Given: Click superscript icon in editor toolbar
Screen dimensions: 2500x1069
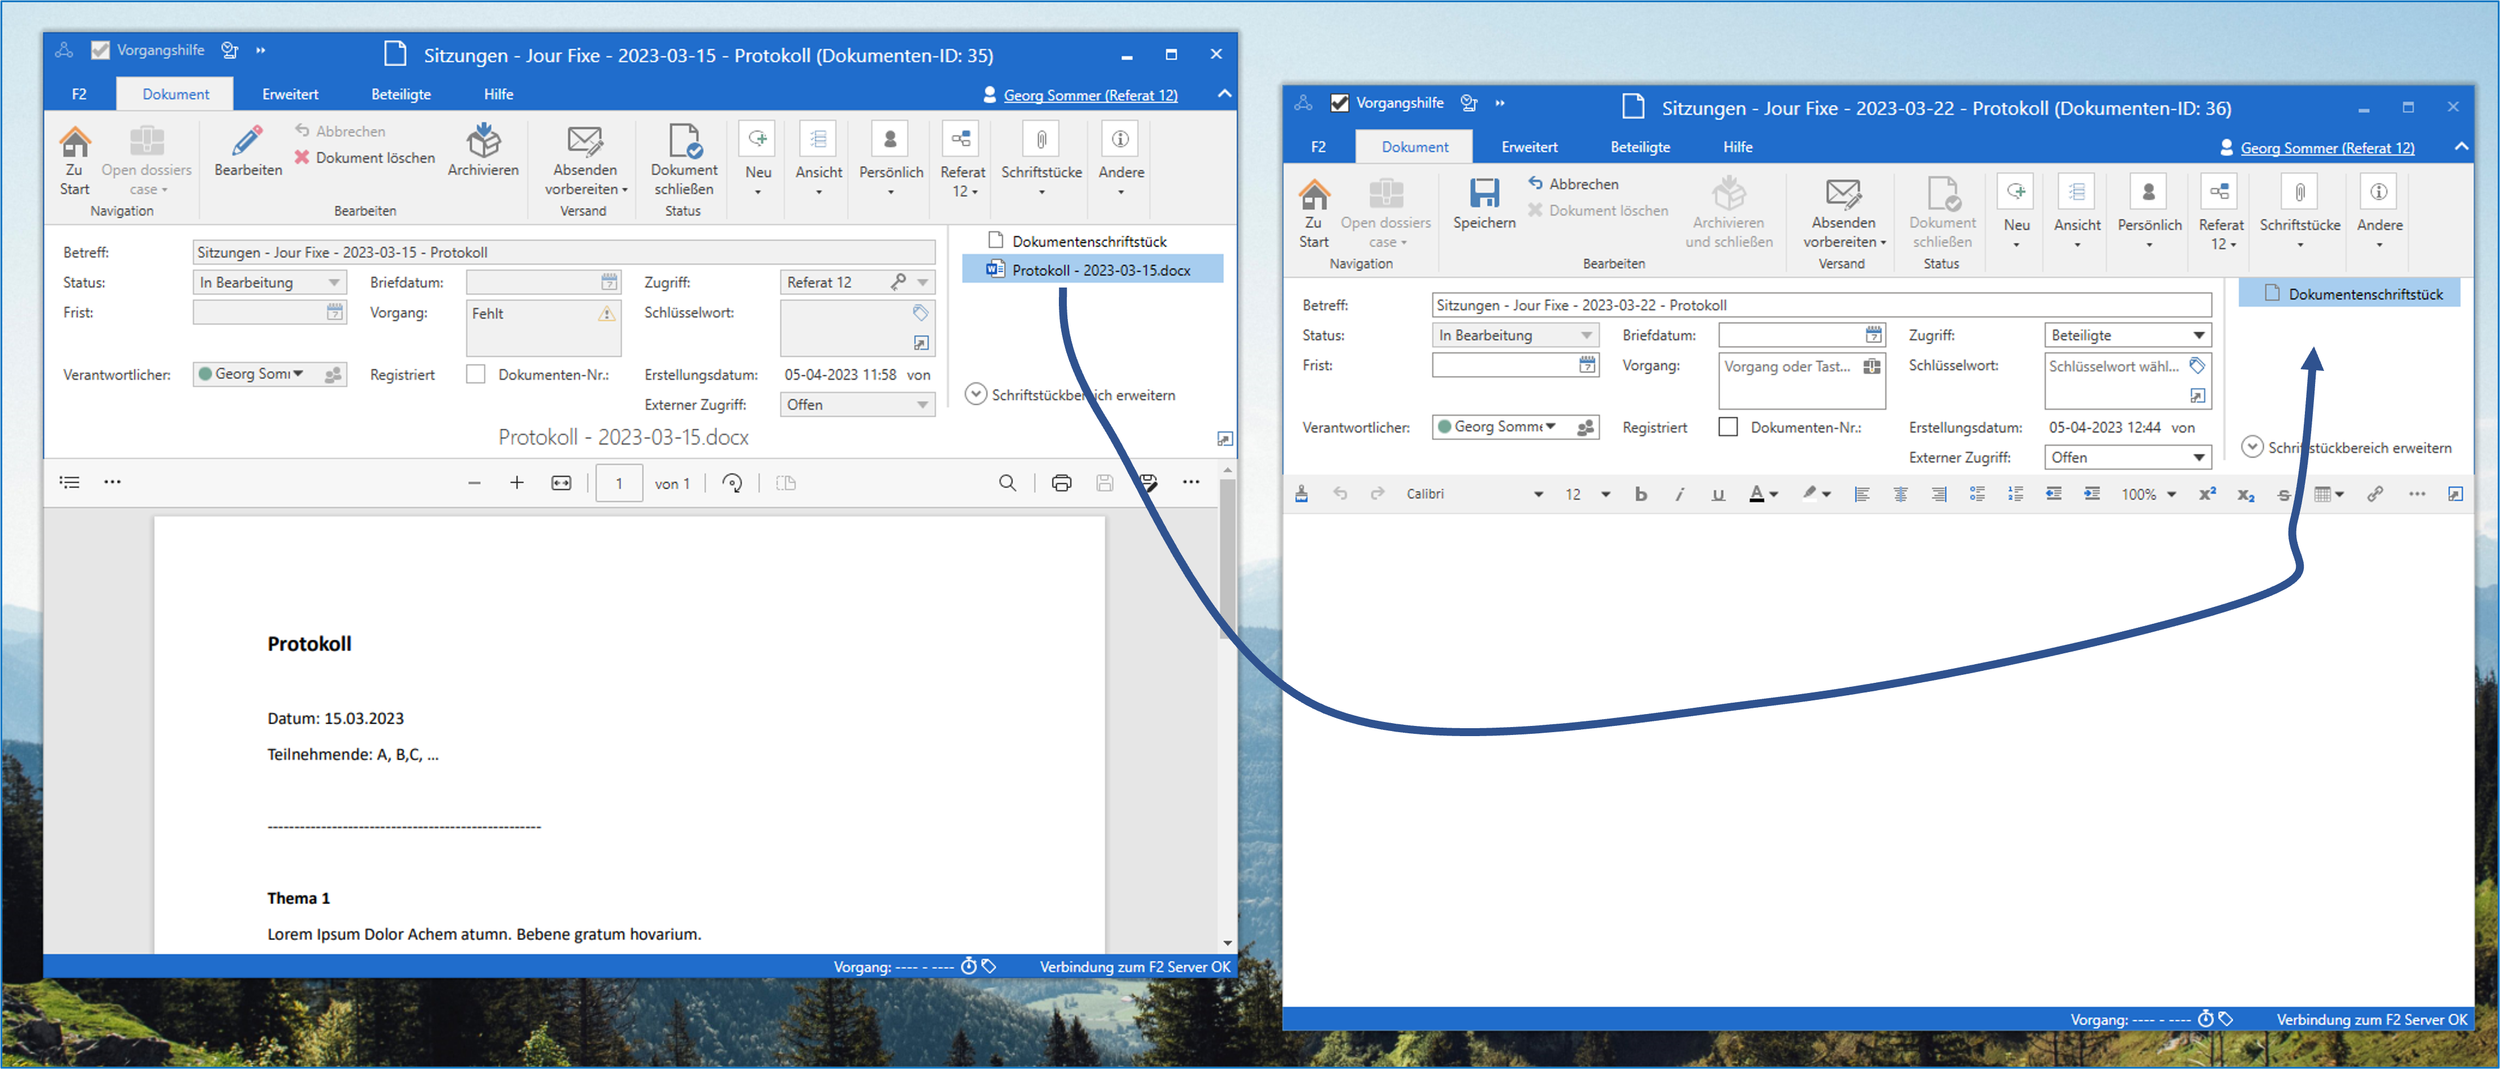Looking at the screenshot, I should (2207, 494).
